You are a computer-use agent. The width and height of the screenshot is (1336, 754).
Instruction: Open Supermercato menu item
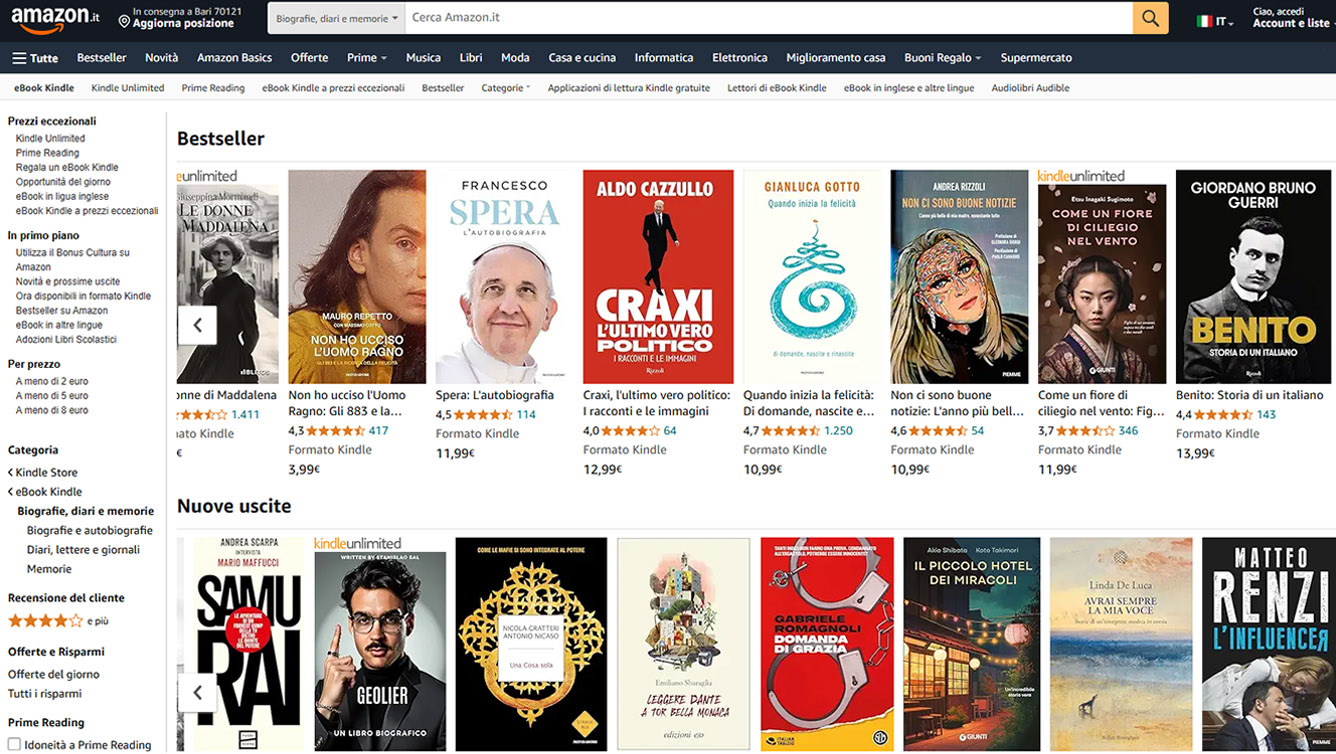(x=1036, y=58)
